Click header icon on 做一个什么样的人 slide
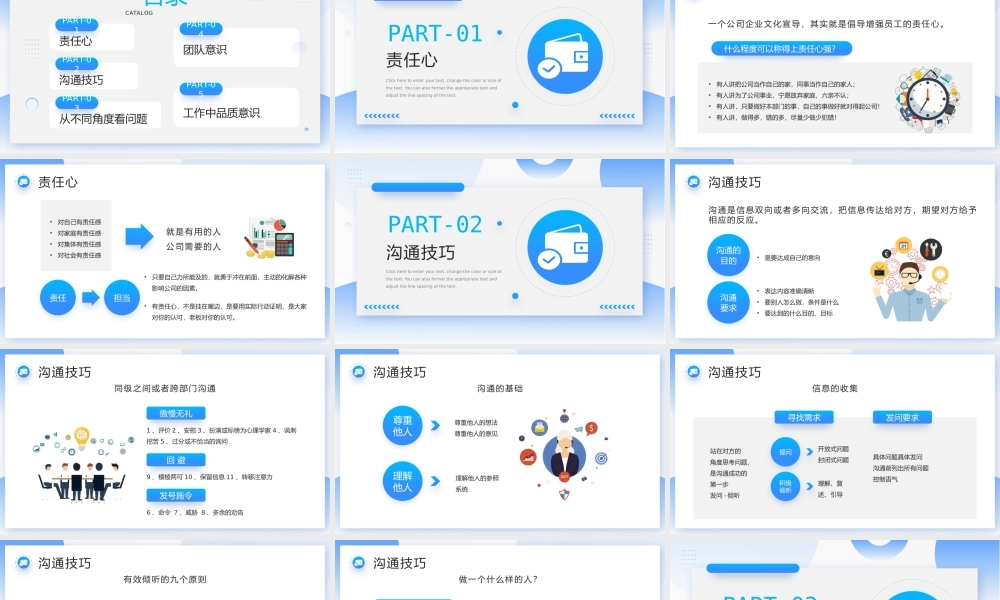The width and height of the screenshot is (1000, 600). pyautogui.click(x=358, y=562)
